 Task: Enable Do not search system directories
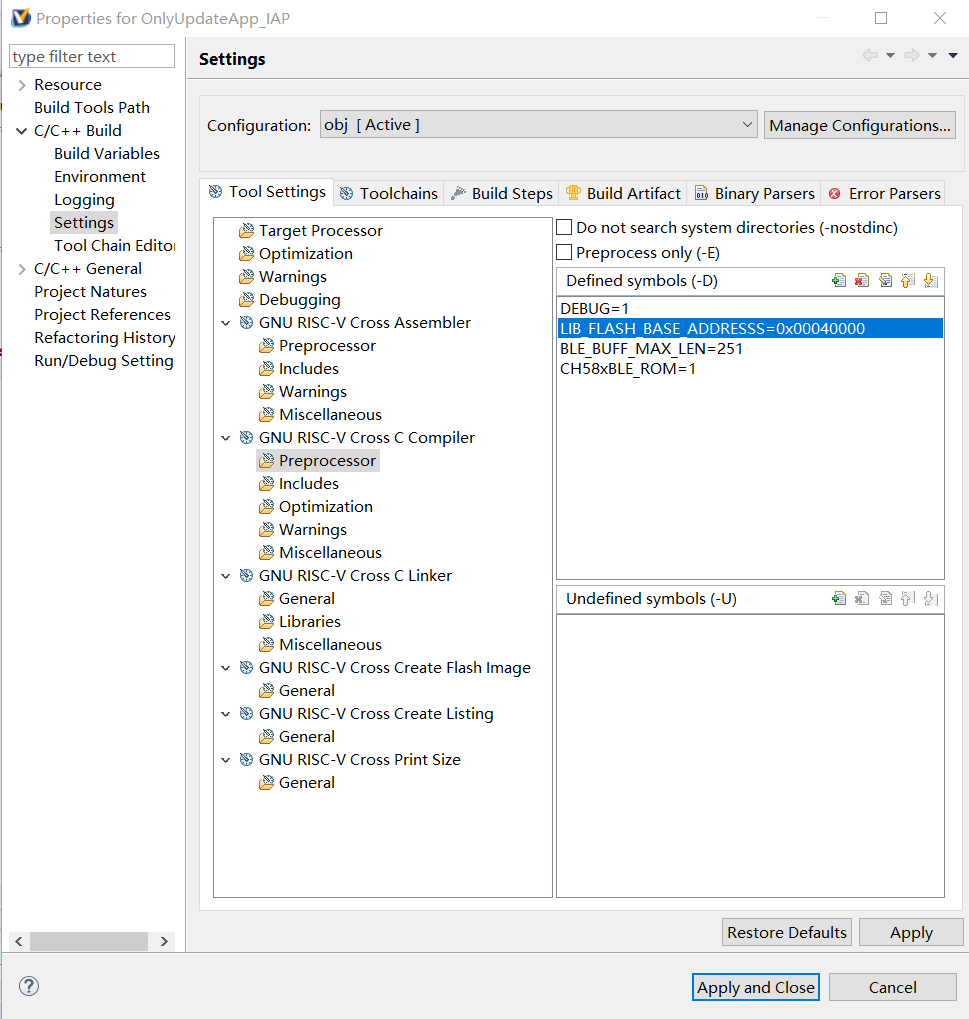[x=565, y=228]
